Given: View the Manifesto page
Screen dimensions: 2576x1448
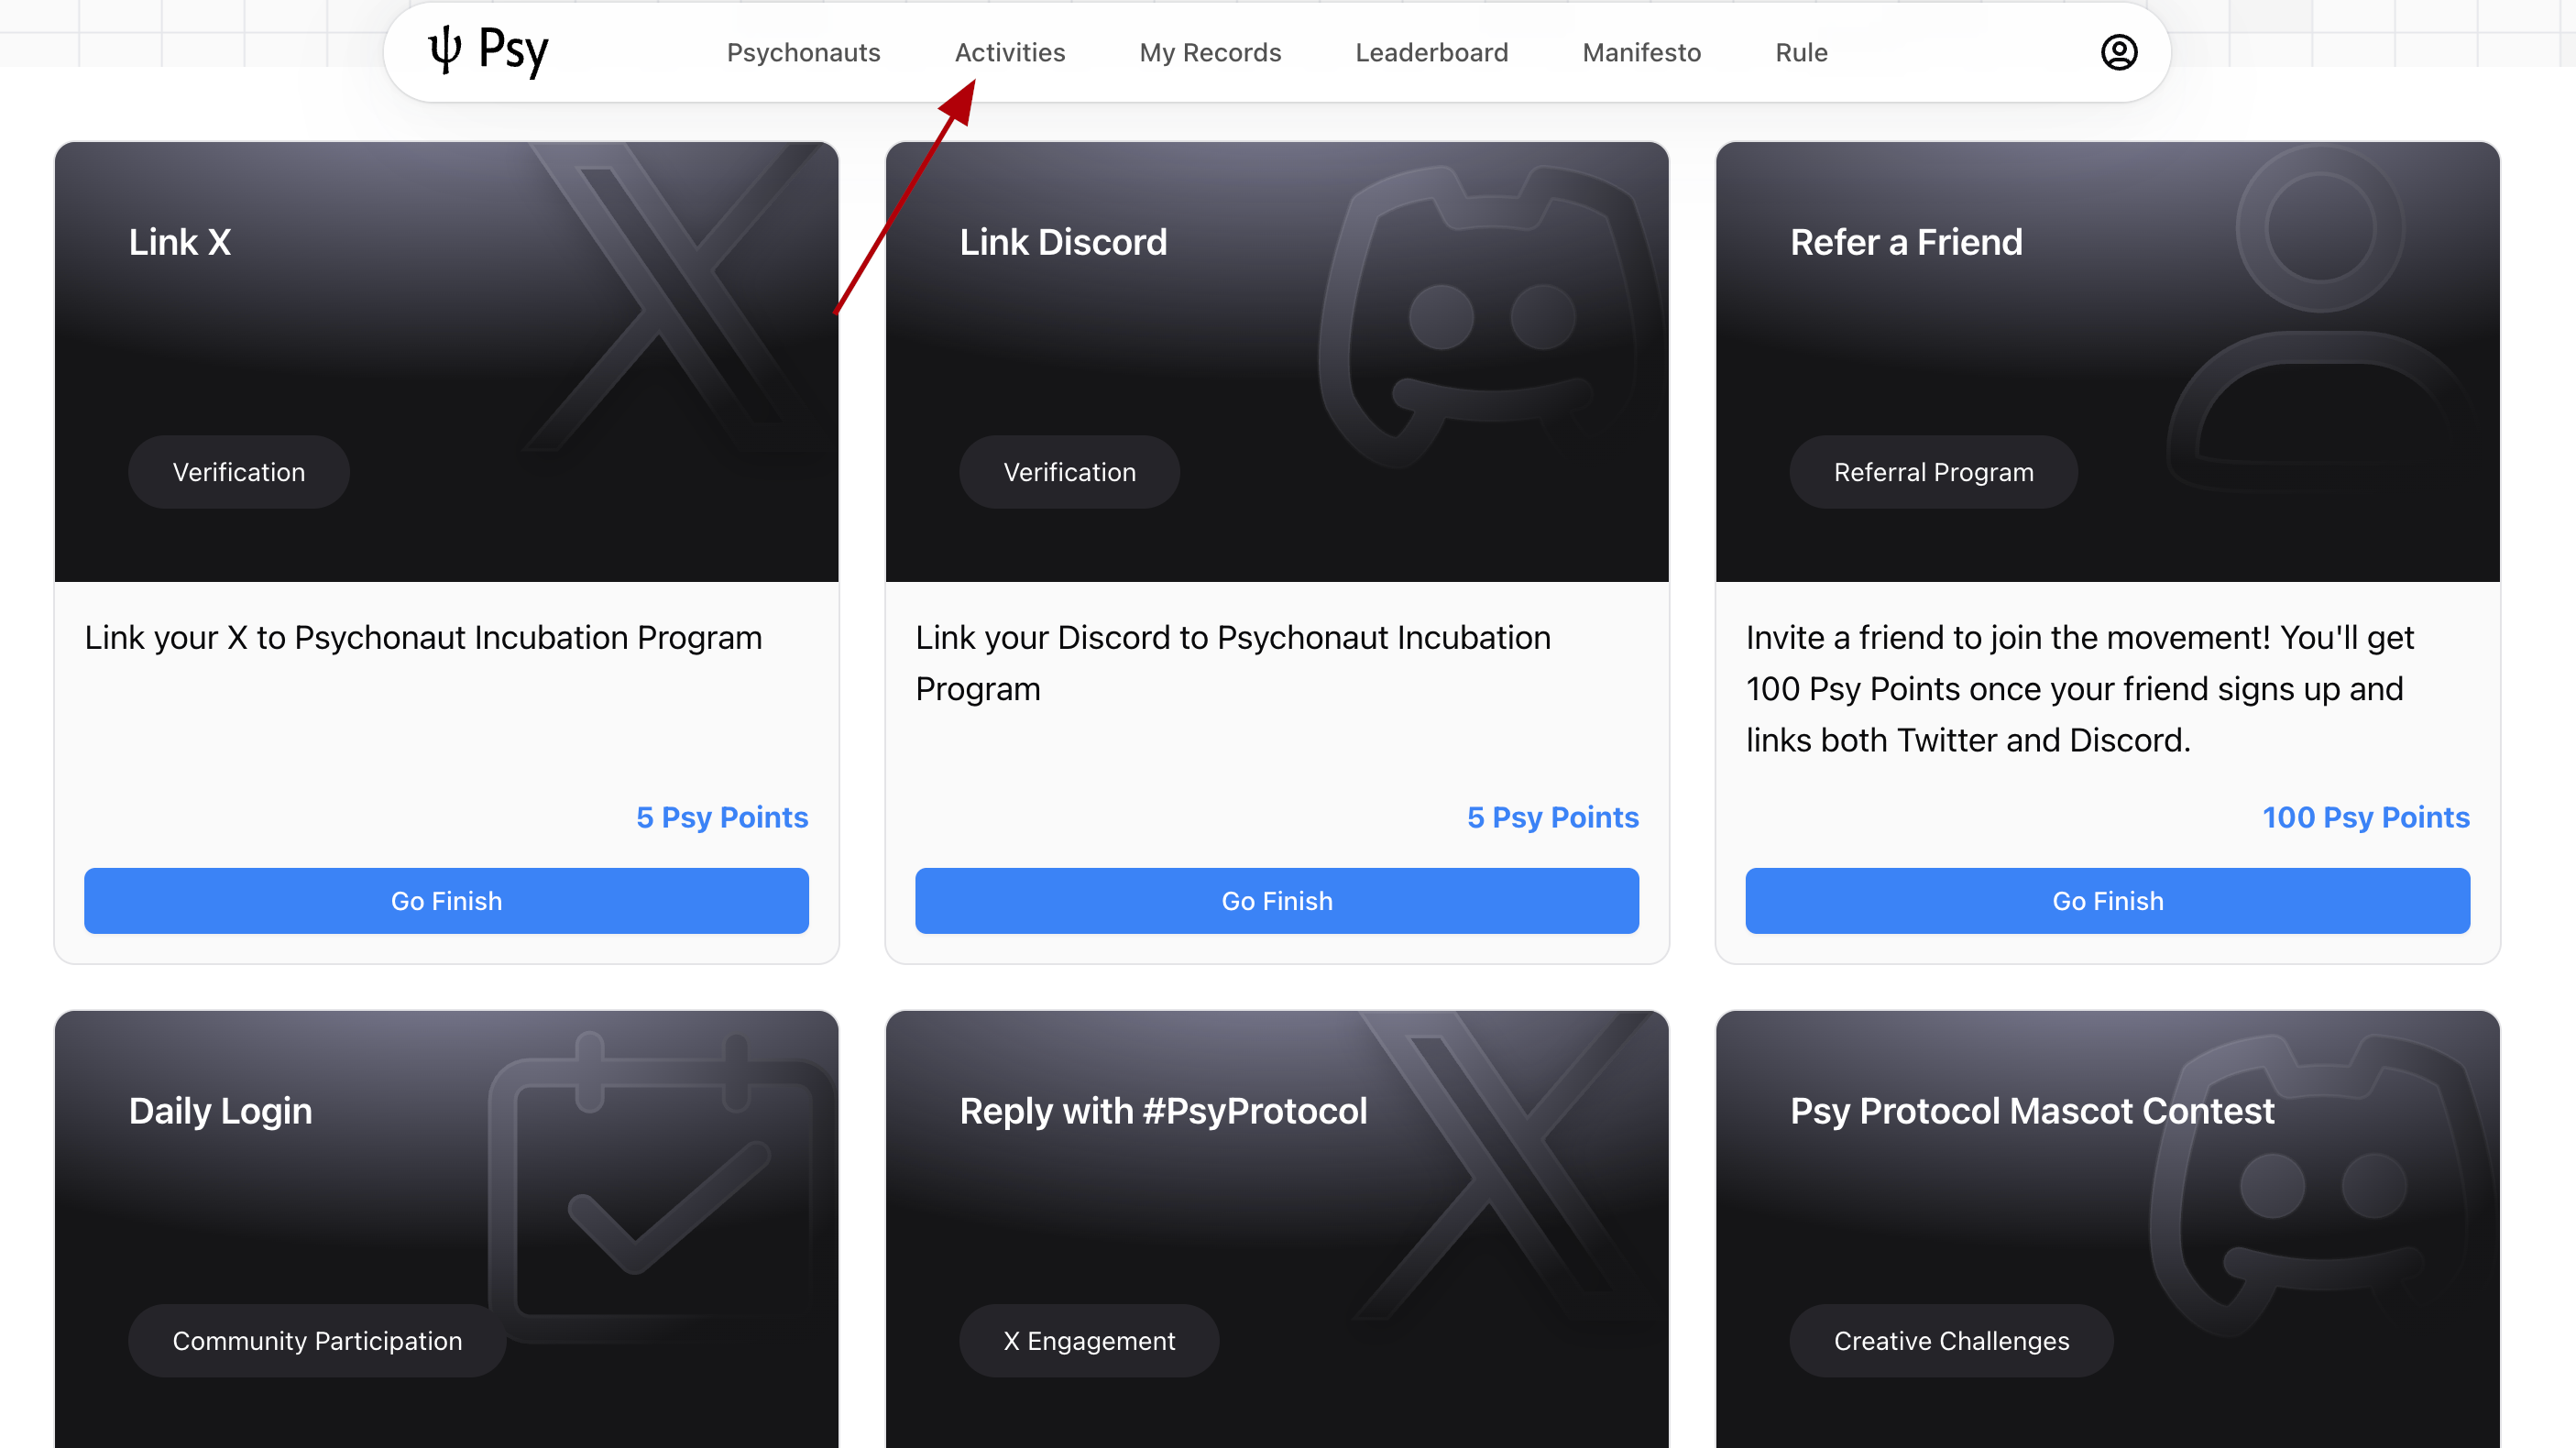Looking at the screenshot, I should [1641, 52].
